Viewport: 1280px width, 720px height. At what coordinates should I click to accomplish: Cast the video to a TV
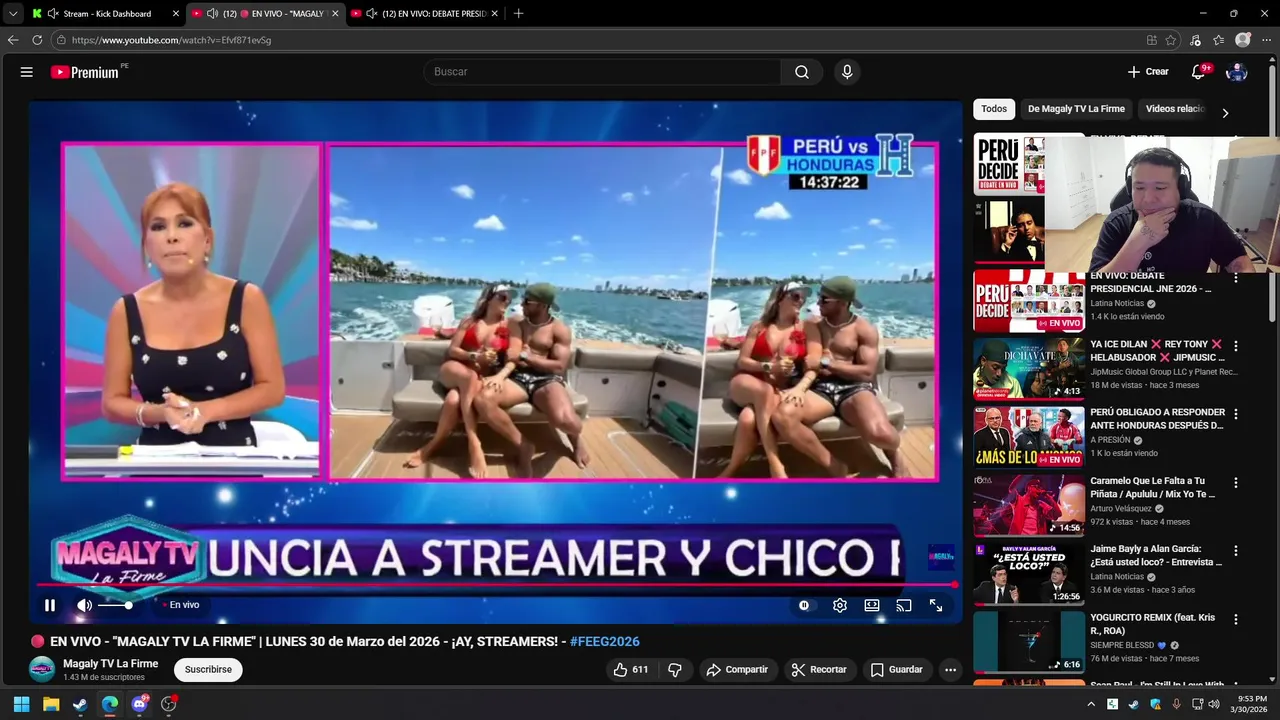pyautogui.click(x=904, y=605)
